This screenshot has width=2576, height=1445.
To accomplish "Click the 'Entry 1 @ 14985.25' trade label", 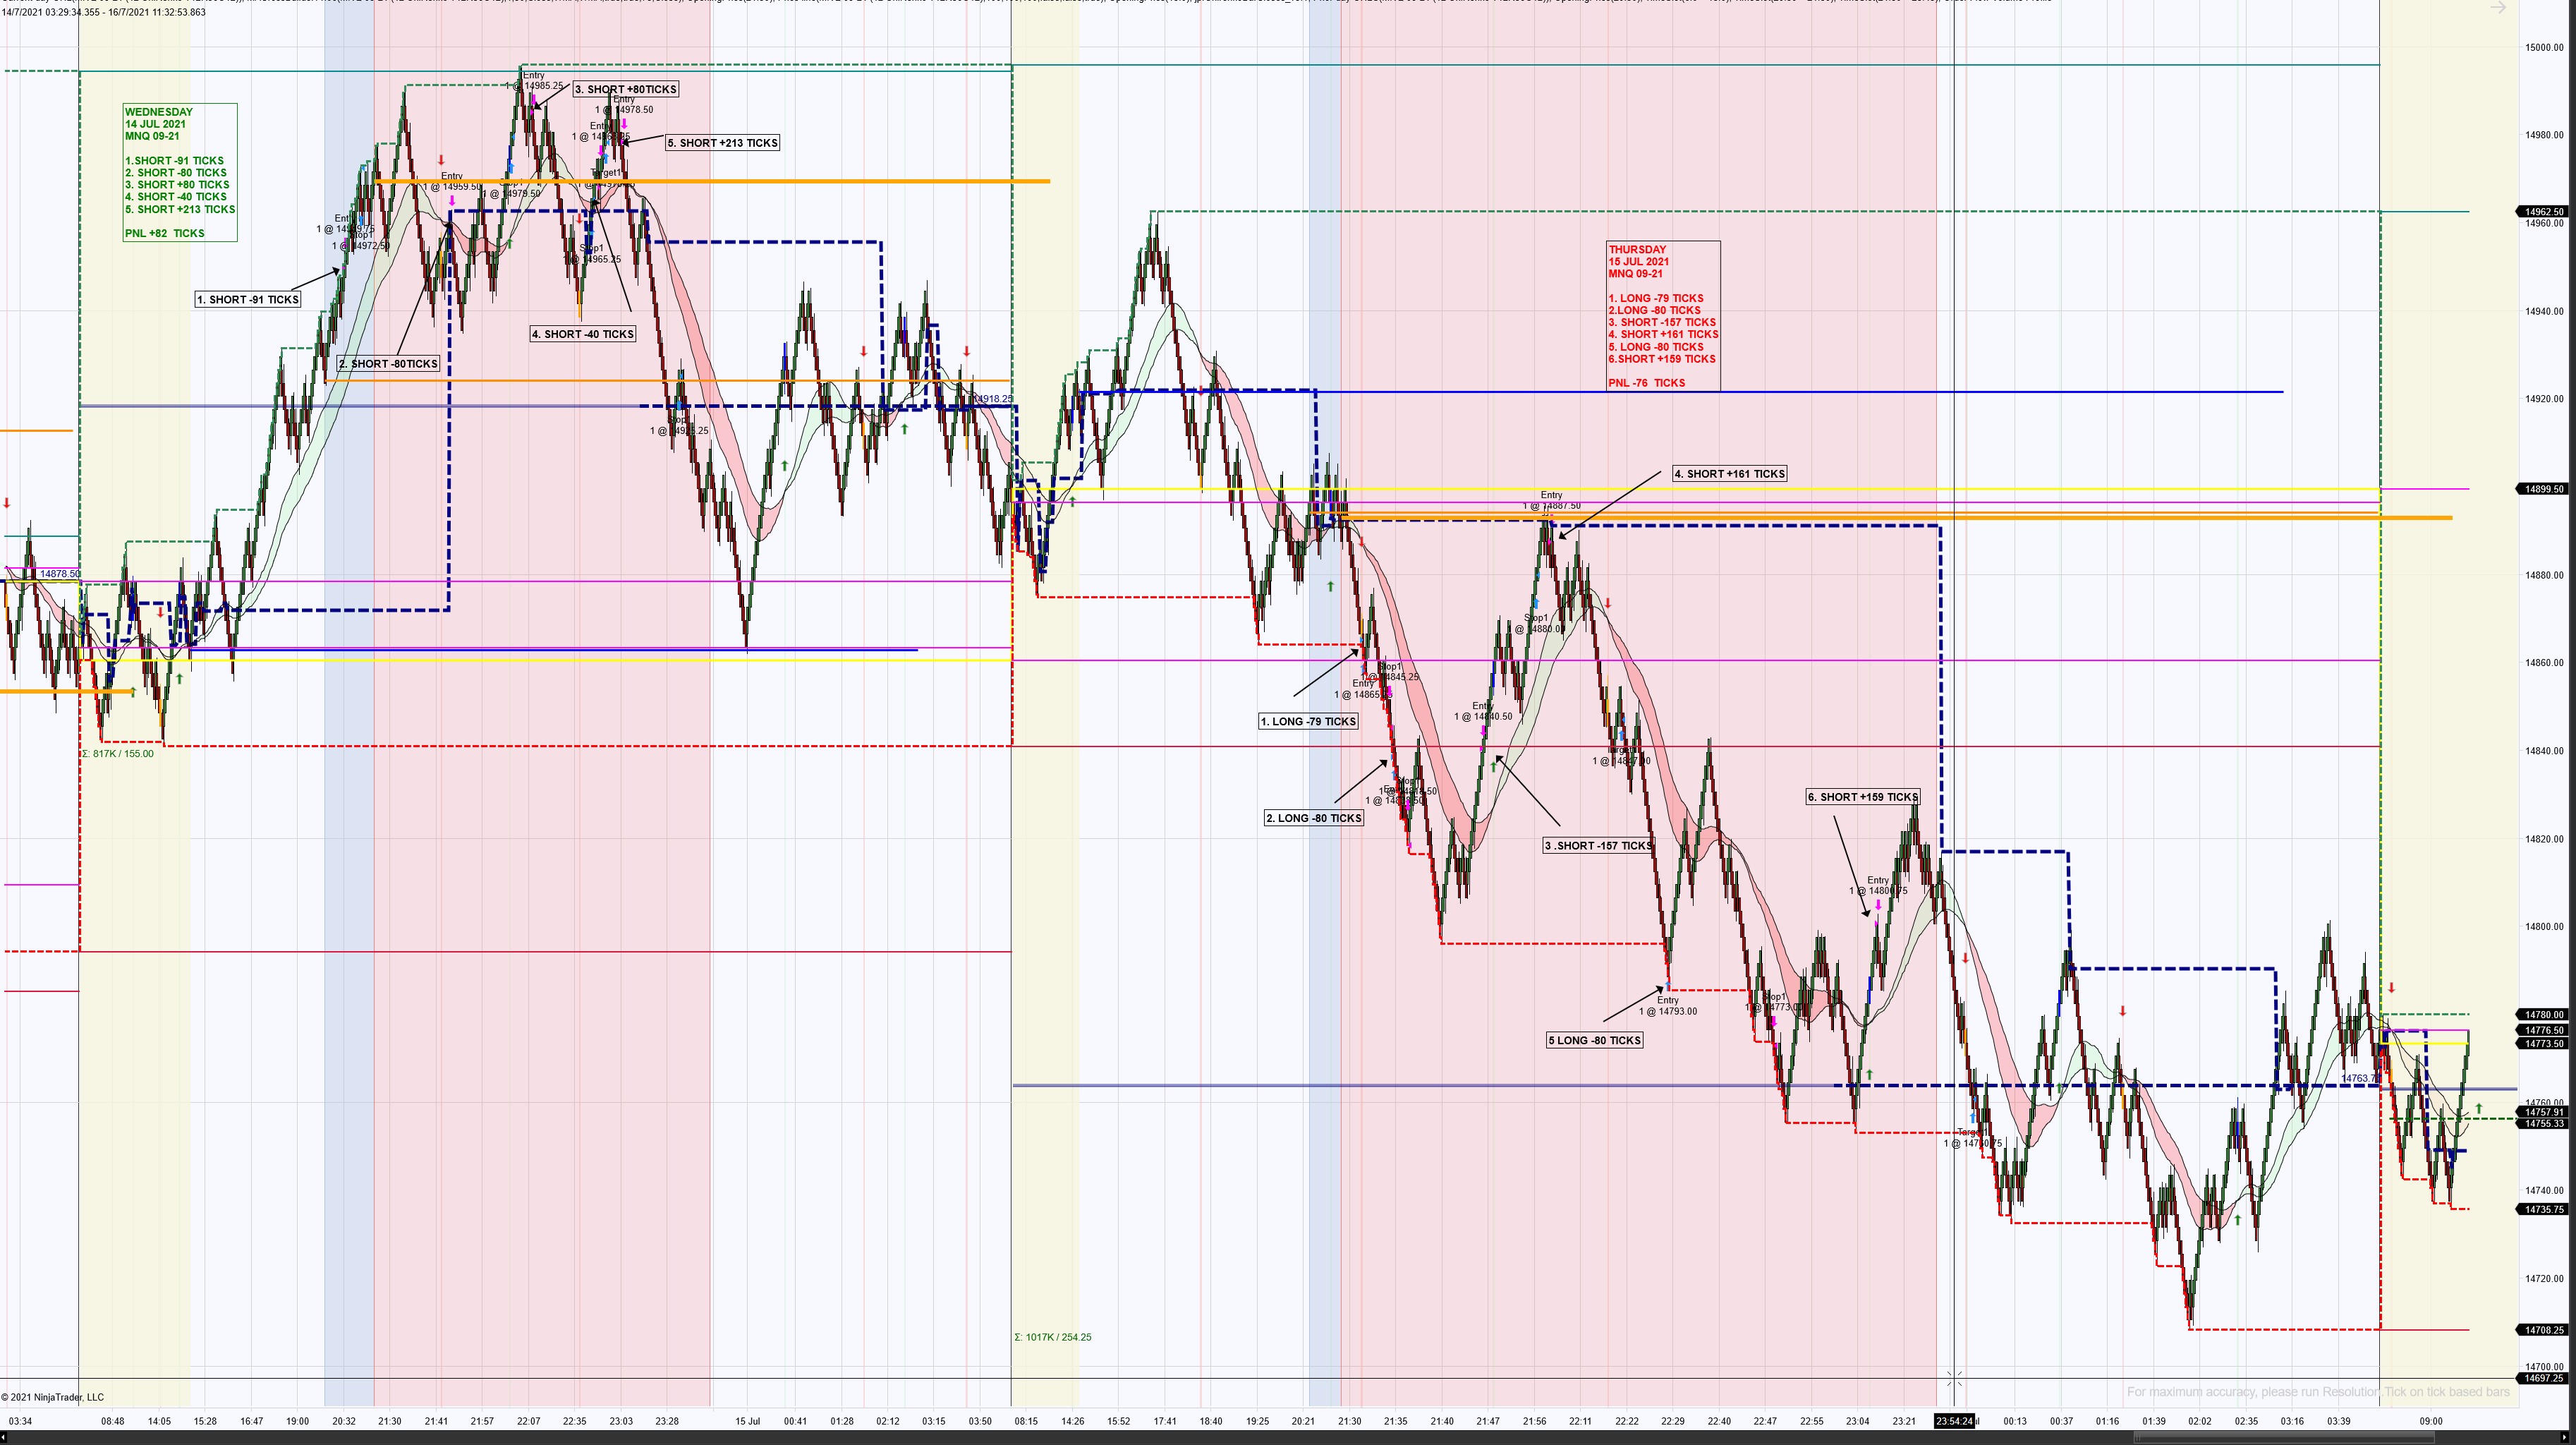I will 534,81.
